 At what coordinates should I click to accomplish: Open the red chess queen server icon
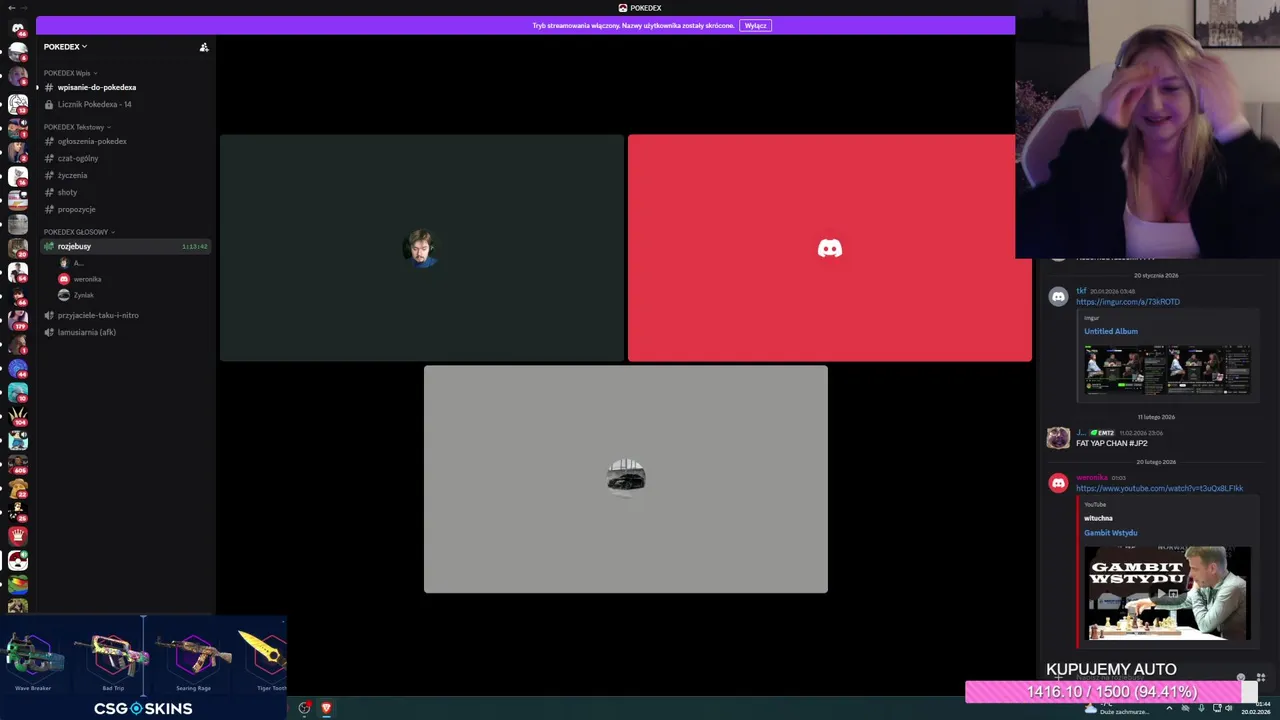(18, 536)
